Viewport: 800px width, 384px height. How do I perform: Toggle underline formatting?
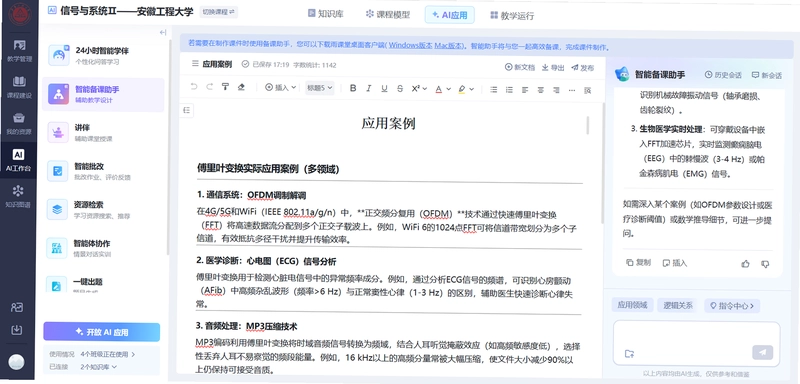[x=384, y=88]
